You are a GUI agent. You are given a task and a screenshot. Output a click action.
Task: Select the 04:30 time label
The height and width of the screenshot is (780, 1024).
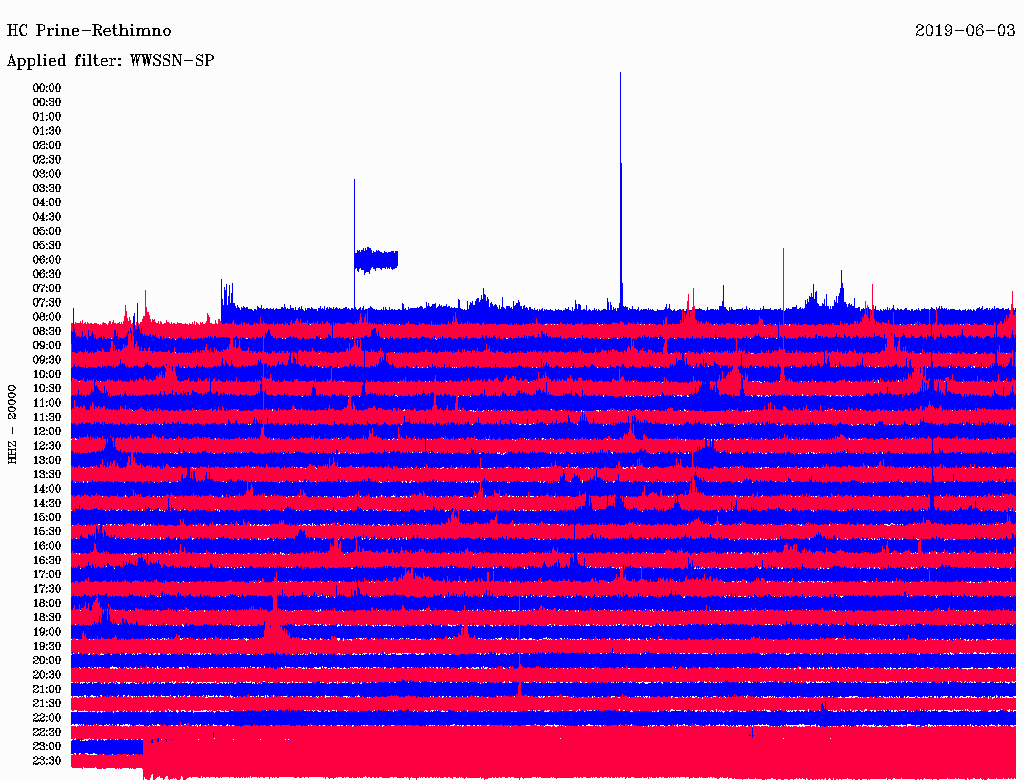(46, 217)
